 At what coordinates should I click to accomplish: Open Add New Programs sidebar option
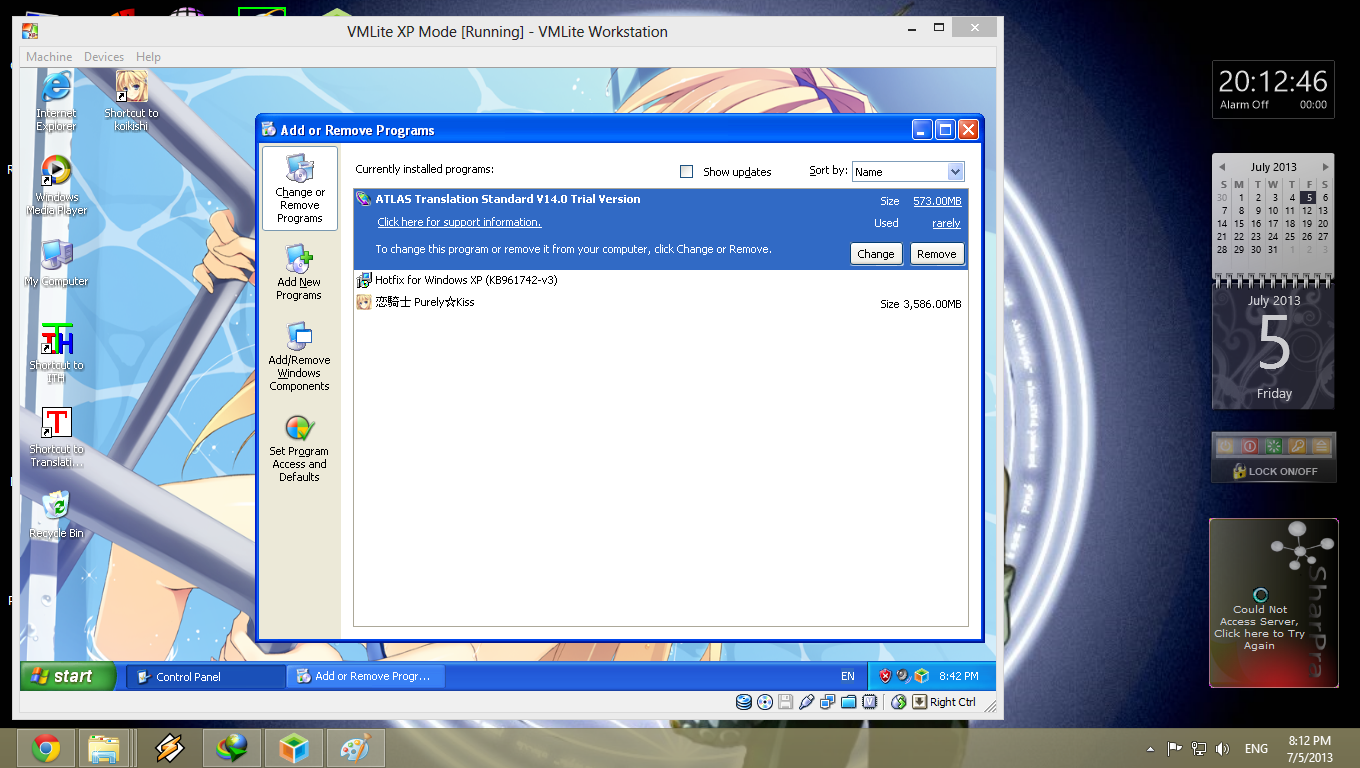tap(299, 272)
